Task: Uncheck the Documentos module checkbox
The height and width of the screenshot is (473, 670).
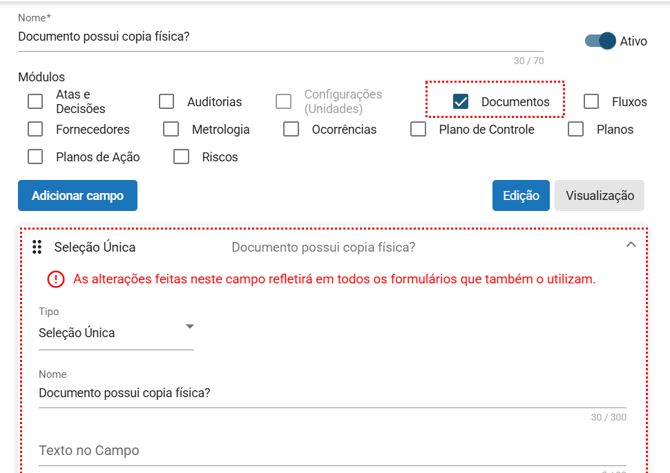Action: [460, 101]
